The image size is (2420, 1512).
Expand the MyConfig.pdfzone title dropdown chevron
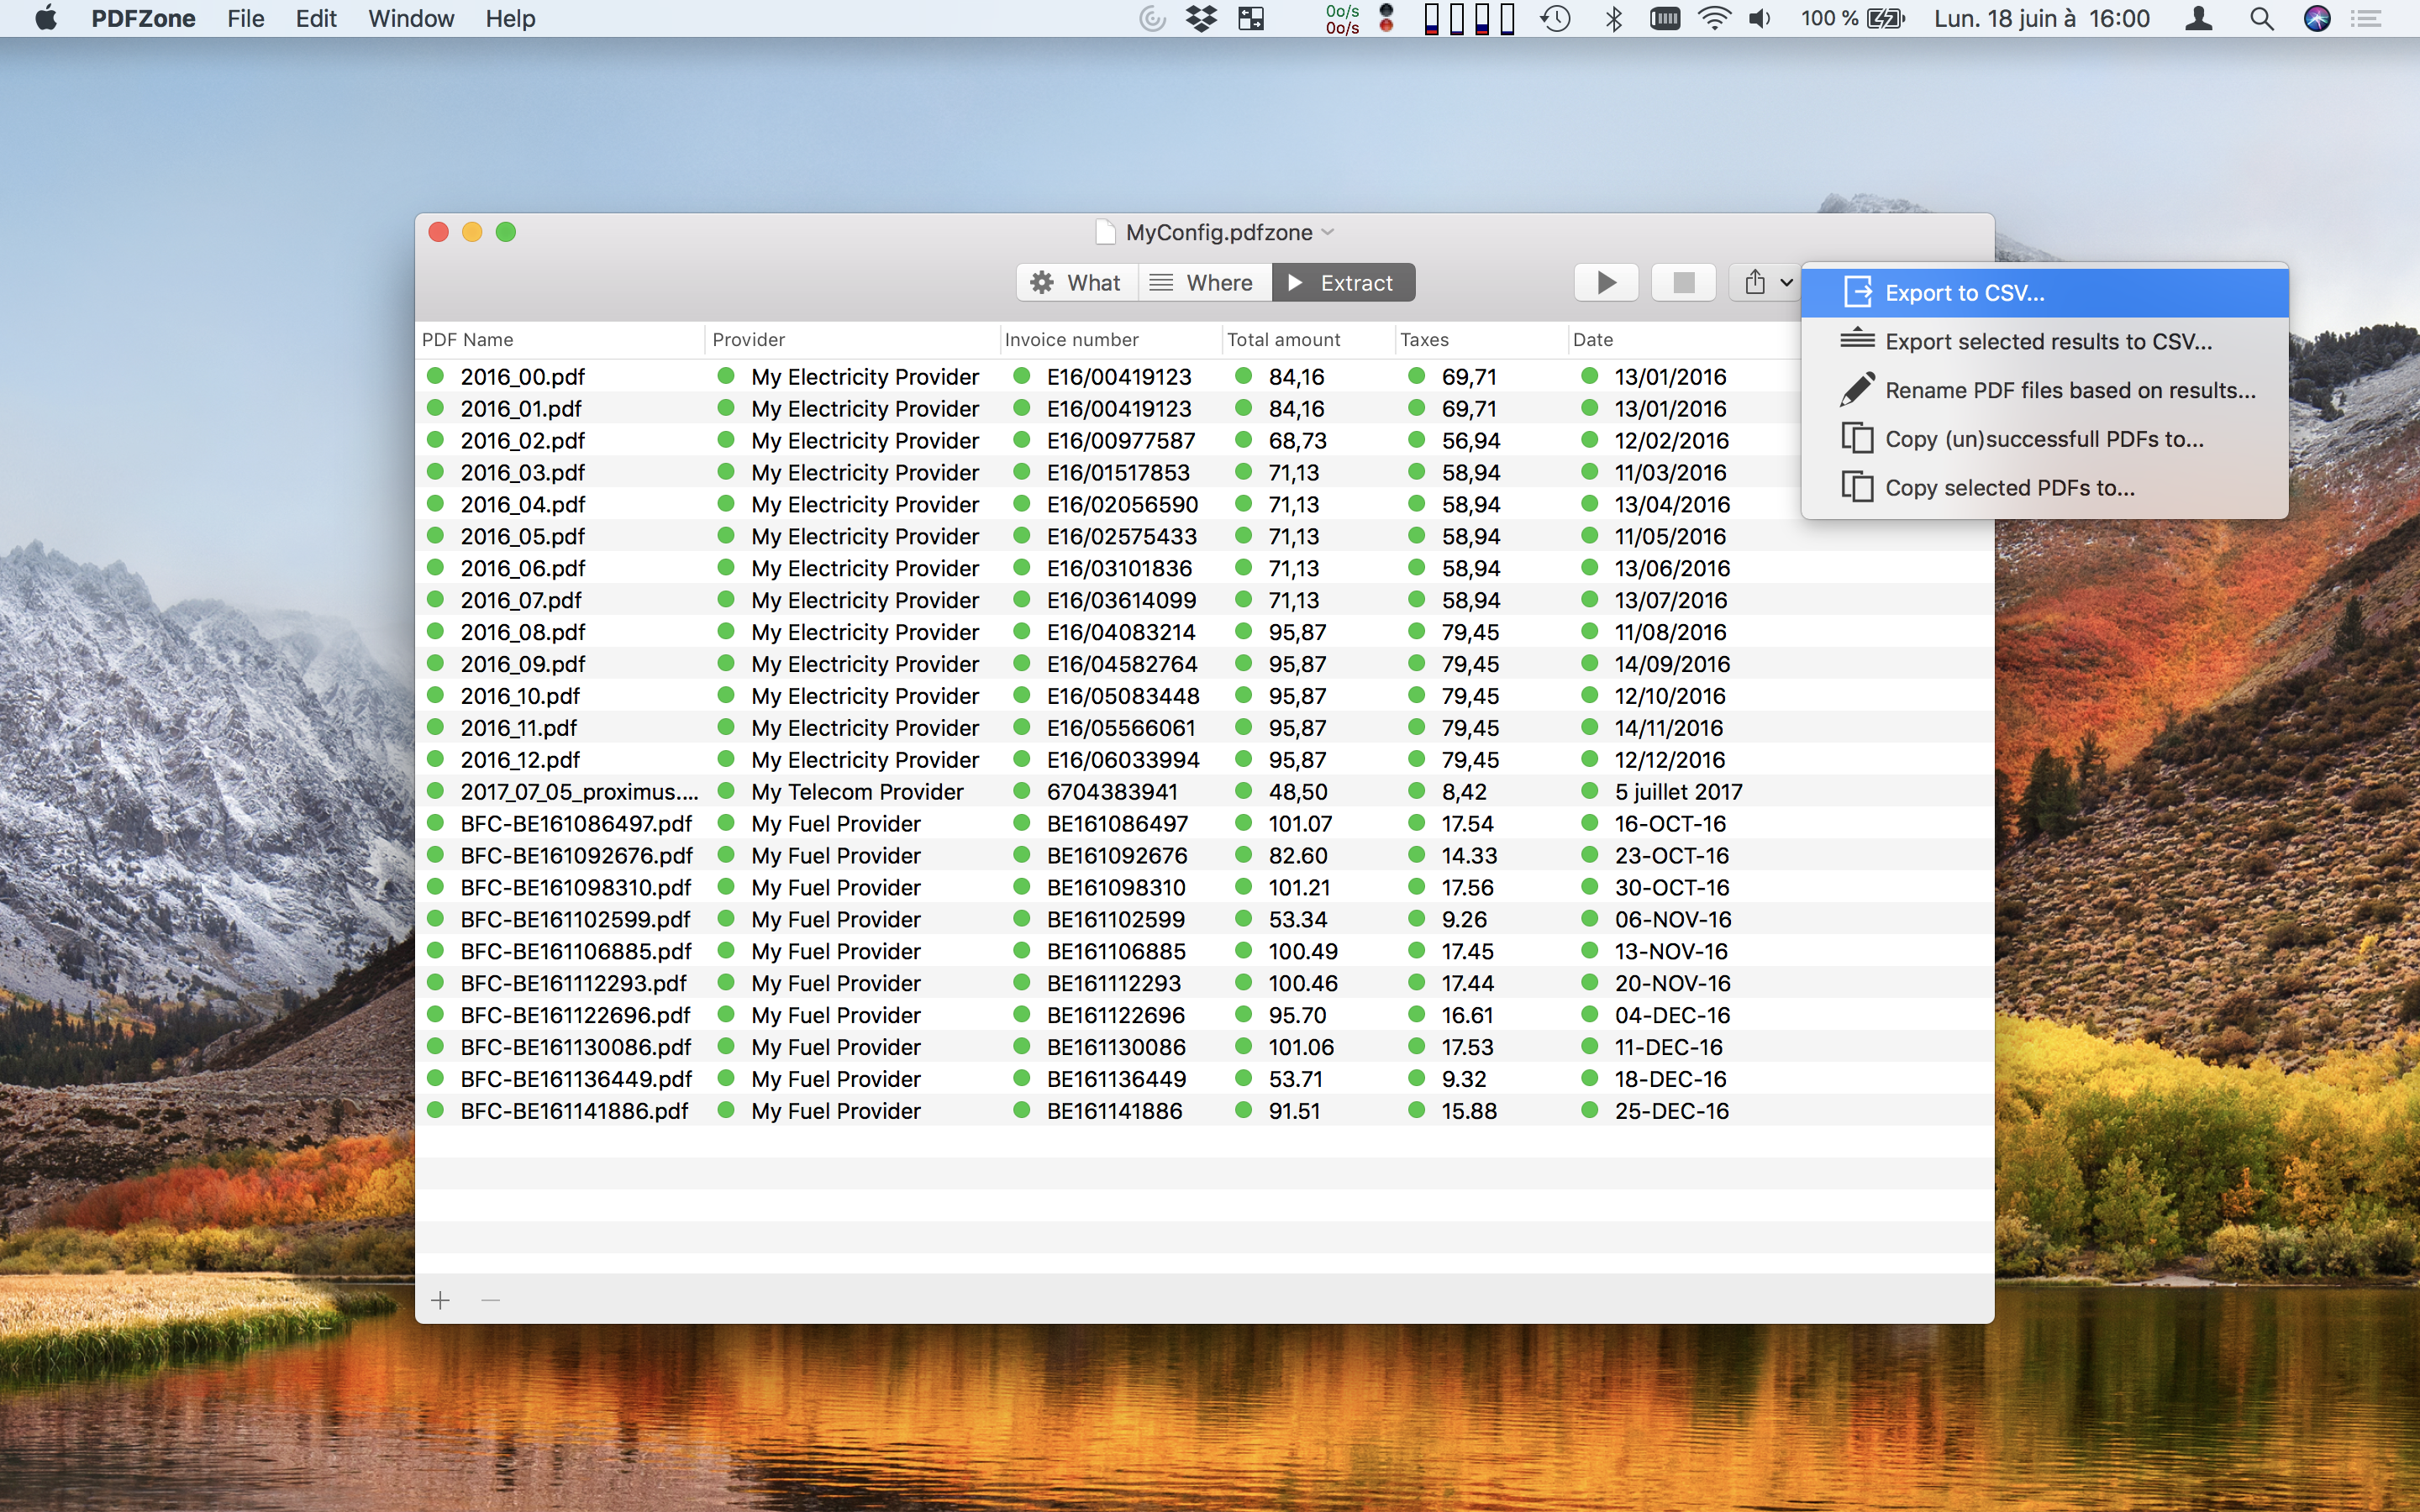click(1328, 232)
